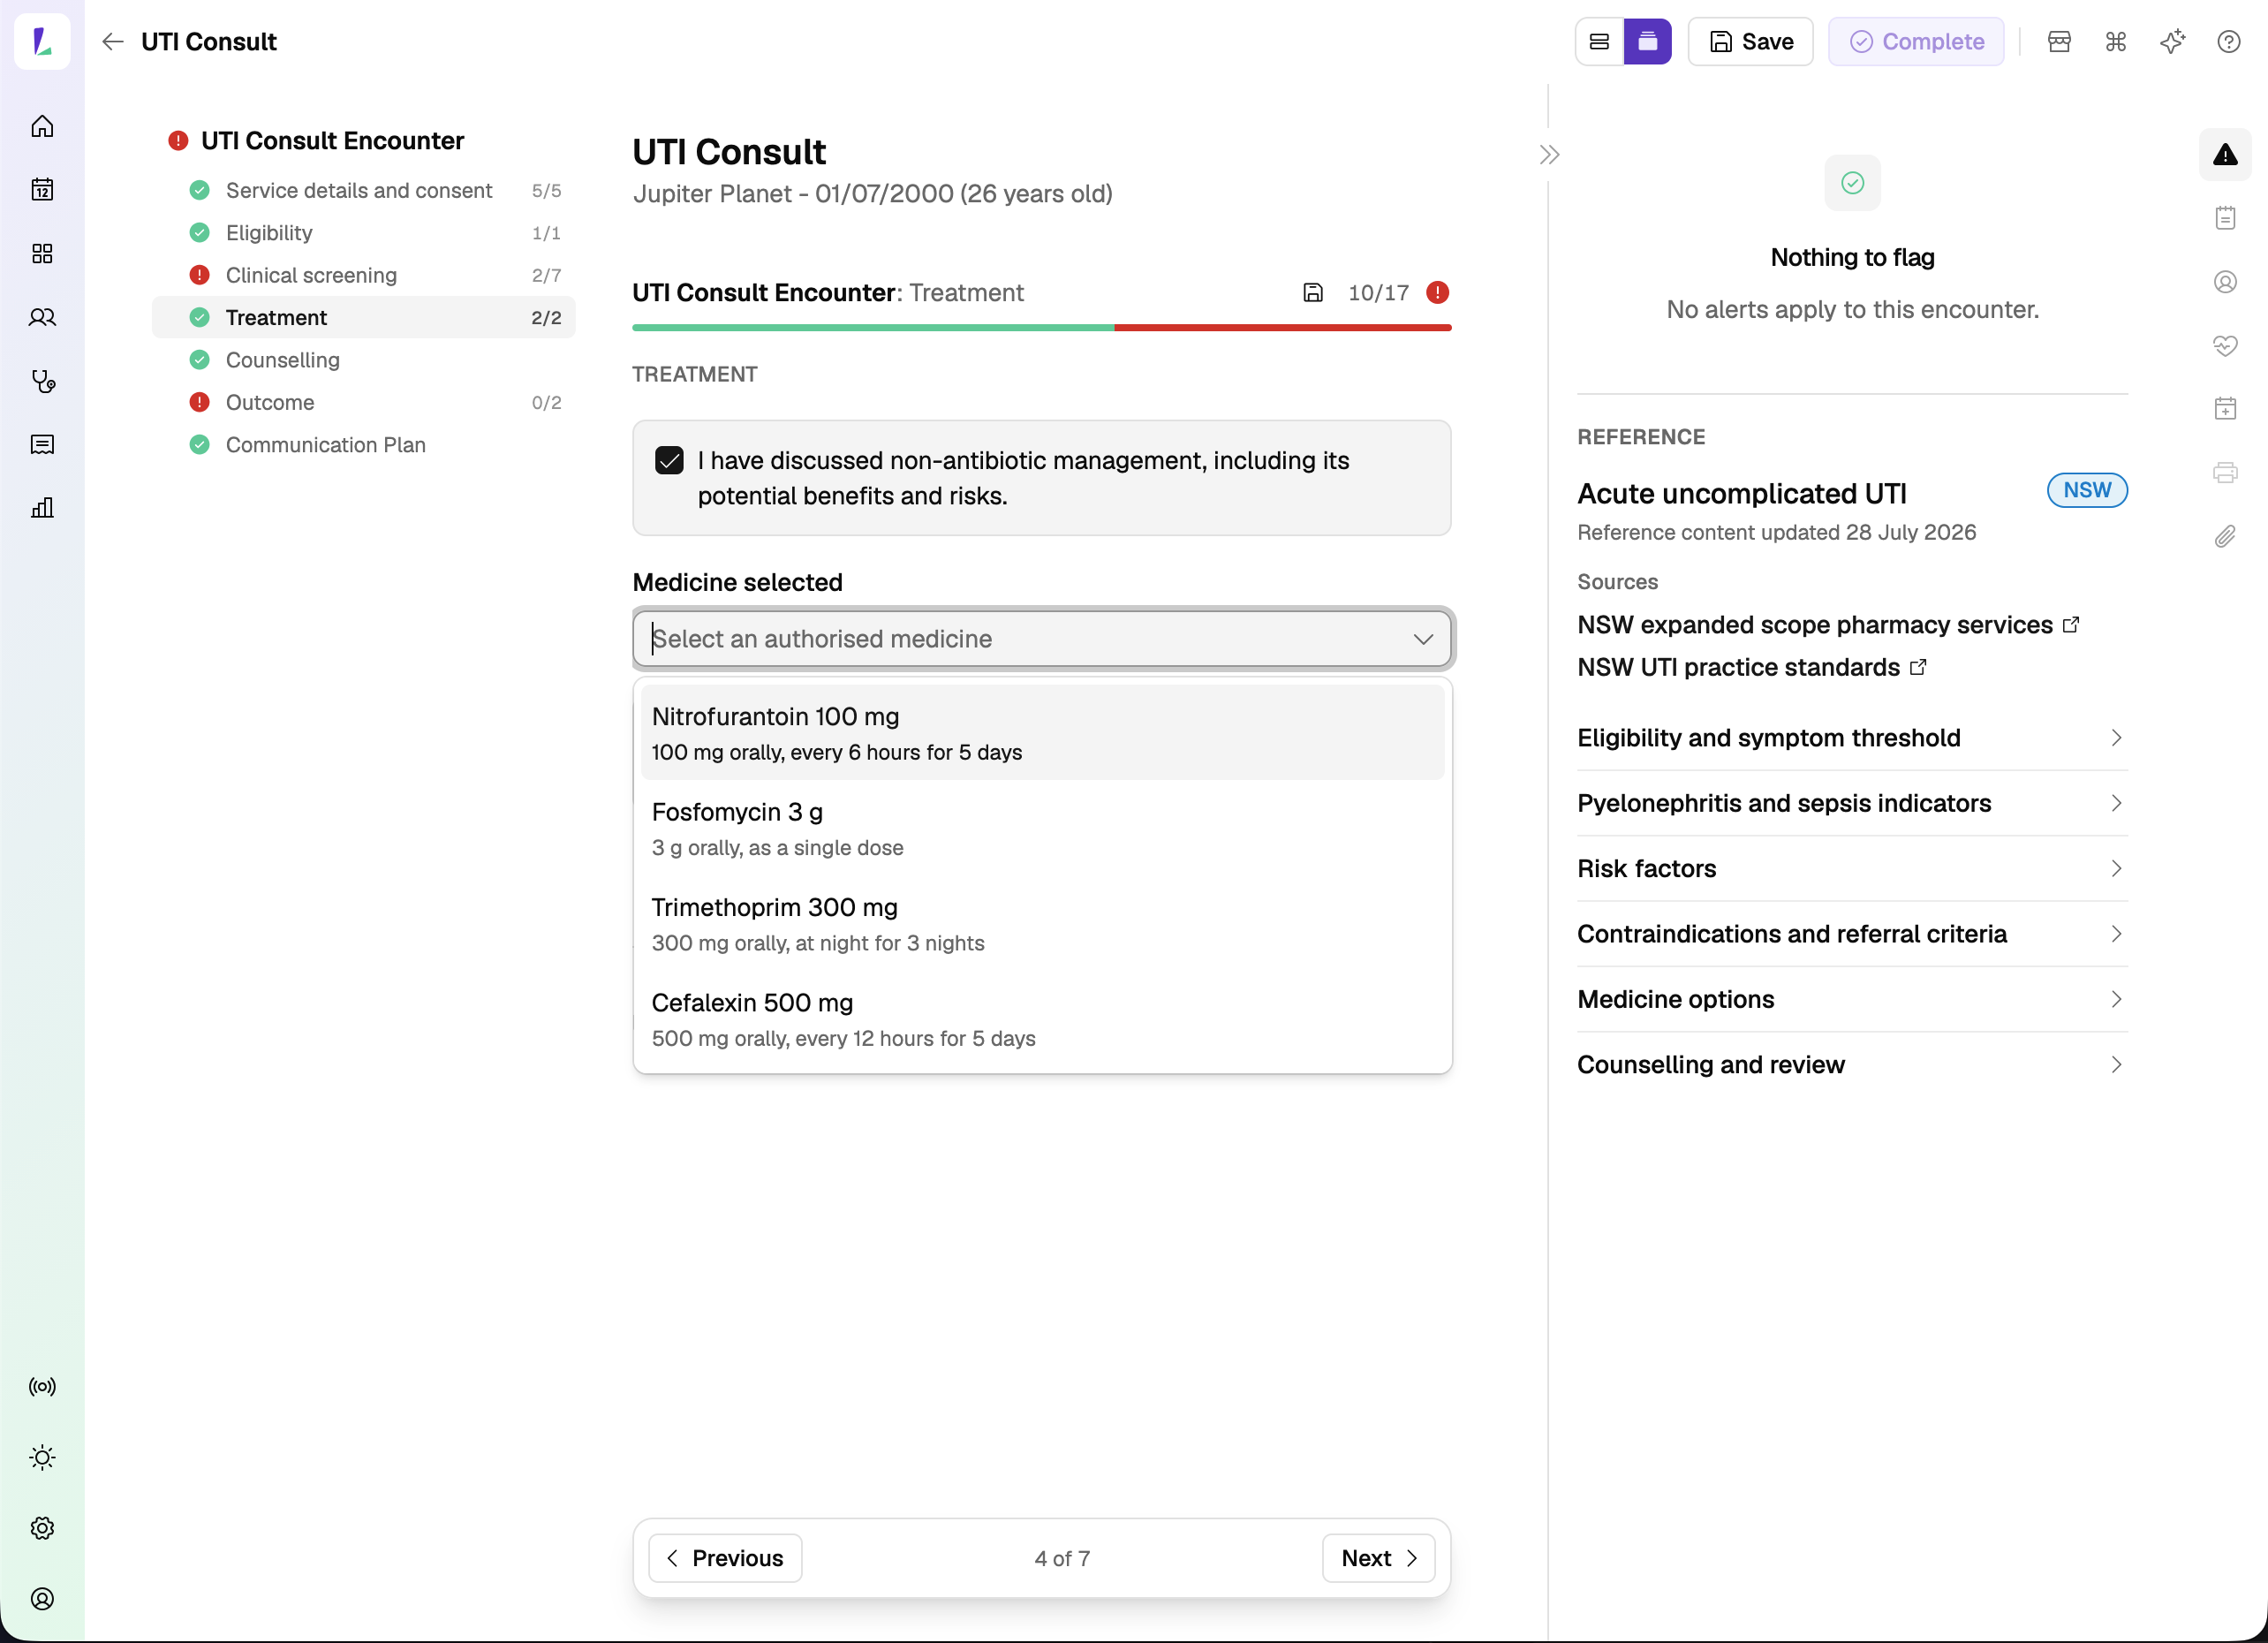Open the messages icon in the sidebar
This screenshot has height=1643, width=2268.
click(42, 445)
